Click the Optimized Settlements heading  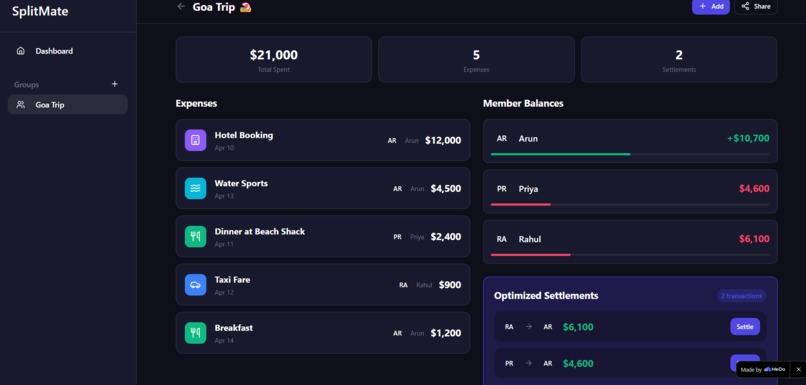coord(546,296)
